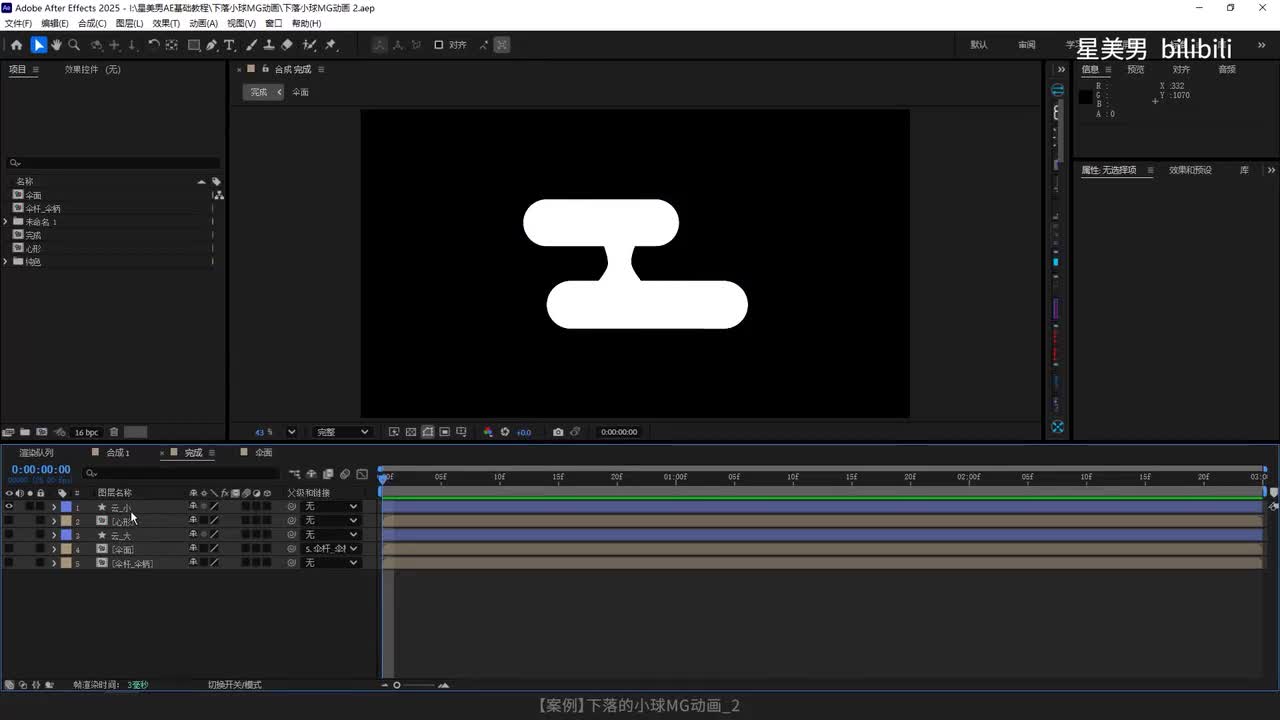Expand the [心形] layer properties

pyautogui.click(x=54, y=521)
